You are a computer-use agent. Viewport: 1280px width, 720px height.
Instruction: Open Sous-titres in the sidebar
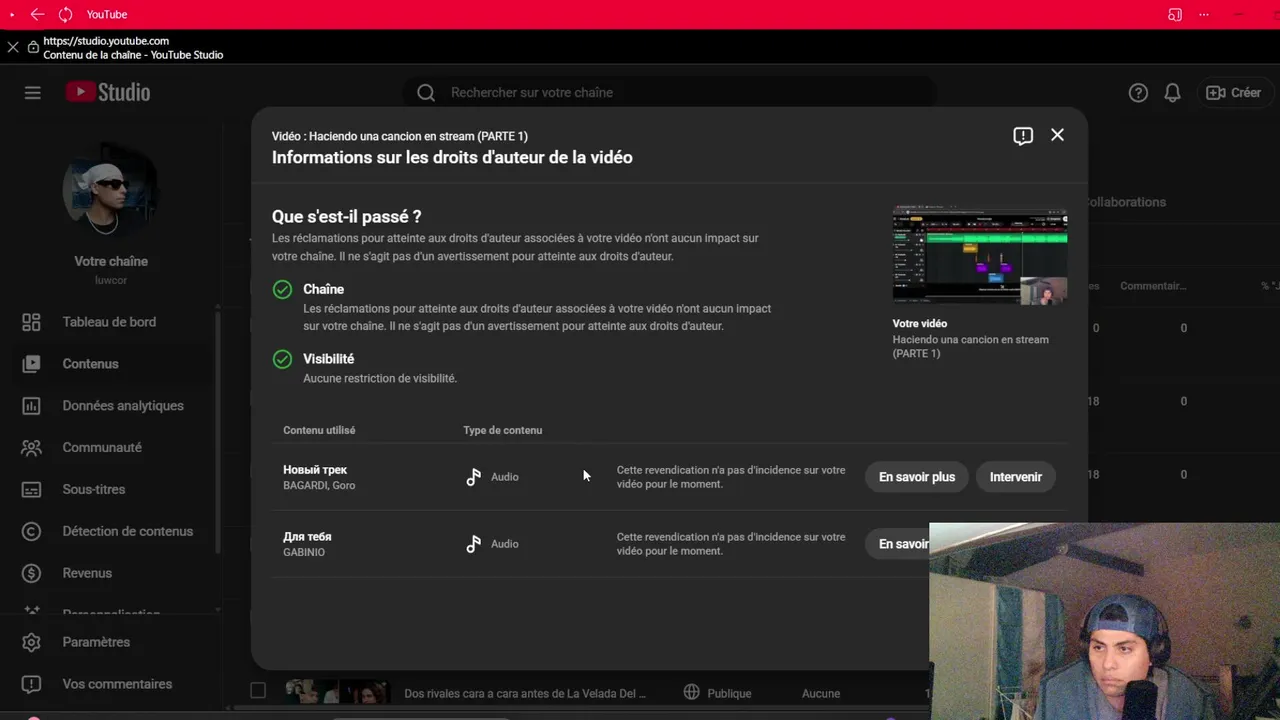[93, 490]
